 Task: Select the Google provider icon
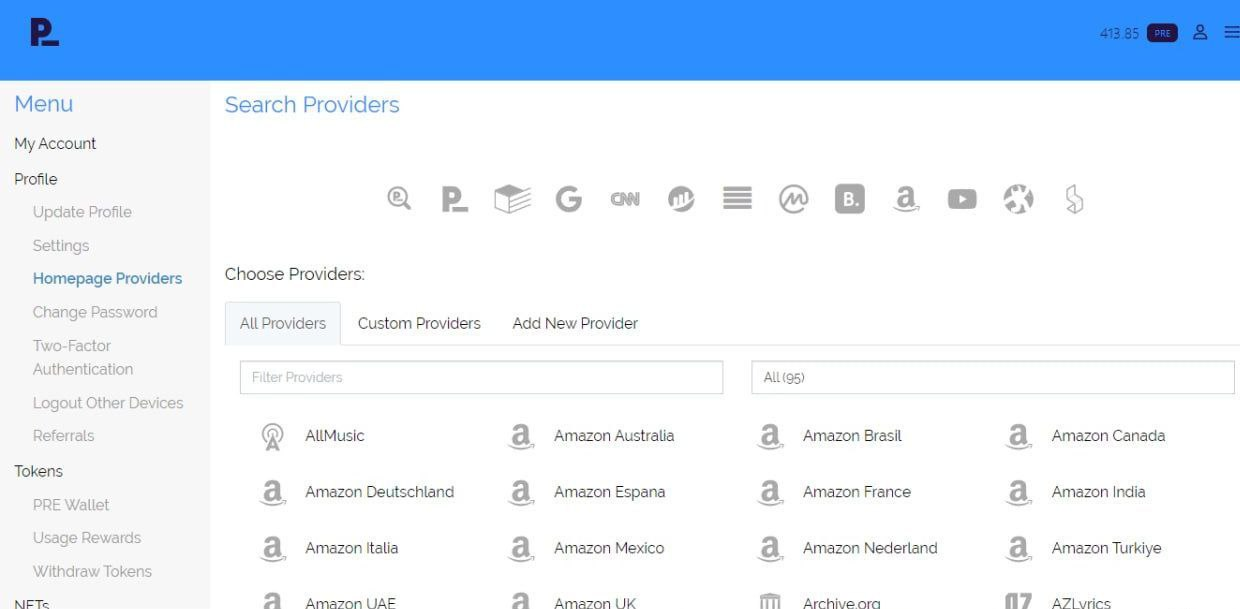(x=568, y=200)
